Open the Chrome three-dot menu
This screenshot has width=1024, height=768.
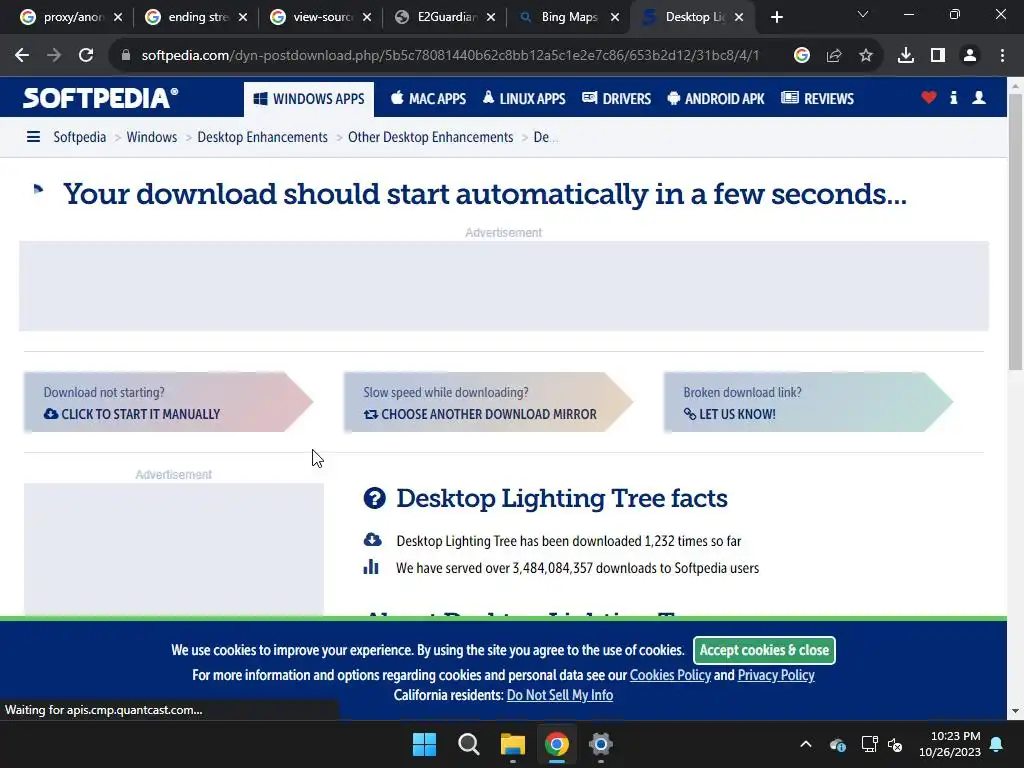tap(1002, 56)
